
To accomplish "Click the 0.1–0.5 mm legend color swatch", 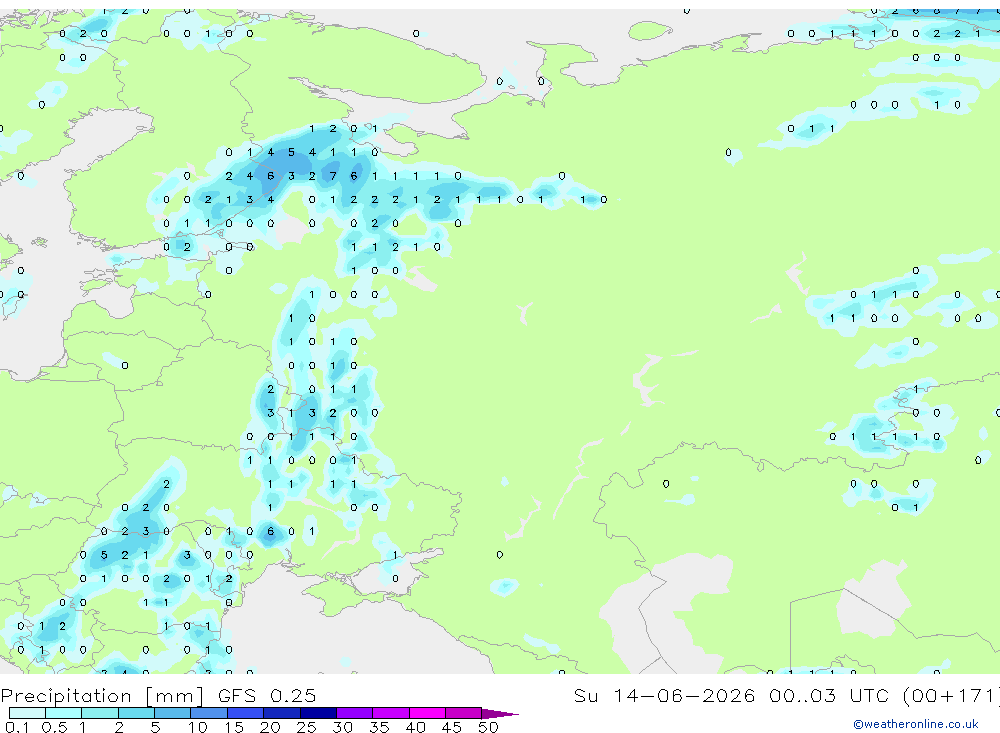I will tap(27, 713).
